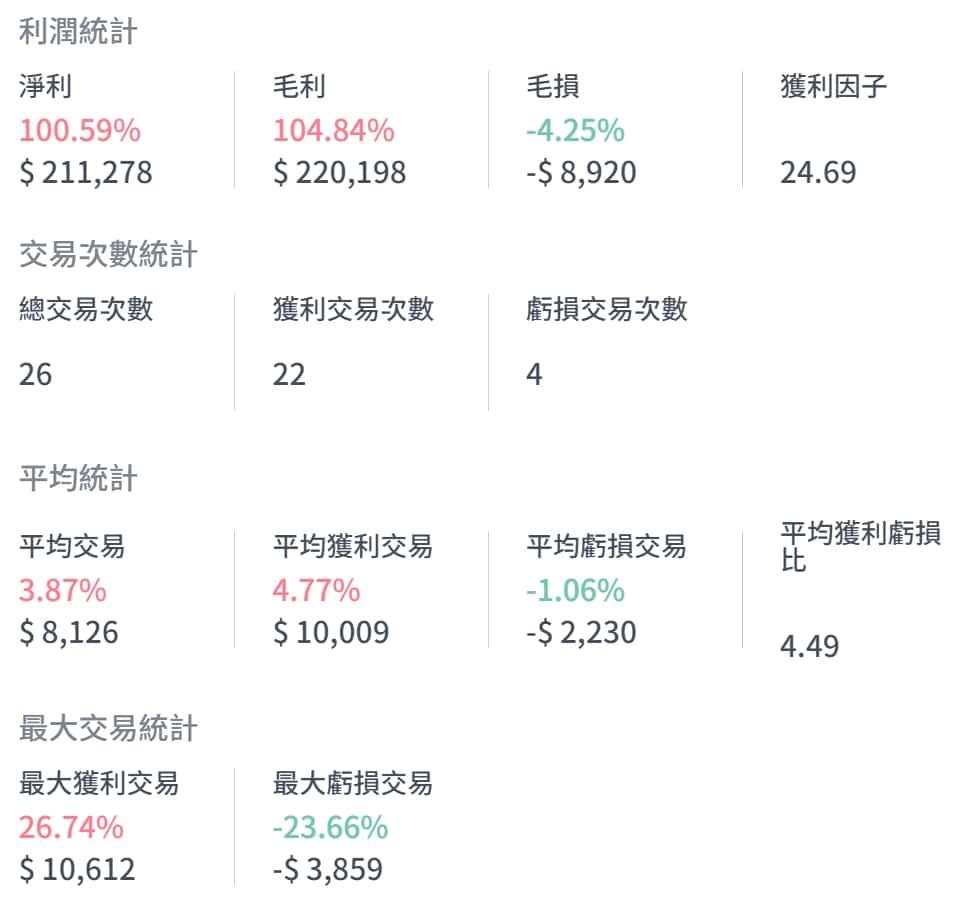Select the 平均交易 percentage 3.87%
This screenshot has width=966, height=900.
[63, 590]
